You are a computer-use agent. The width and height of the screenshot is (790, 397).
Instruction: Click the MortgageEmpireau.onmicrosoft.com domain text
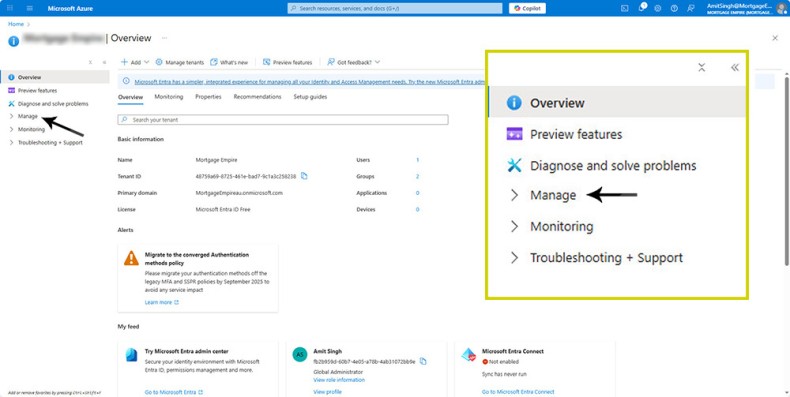(239, 193)
